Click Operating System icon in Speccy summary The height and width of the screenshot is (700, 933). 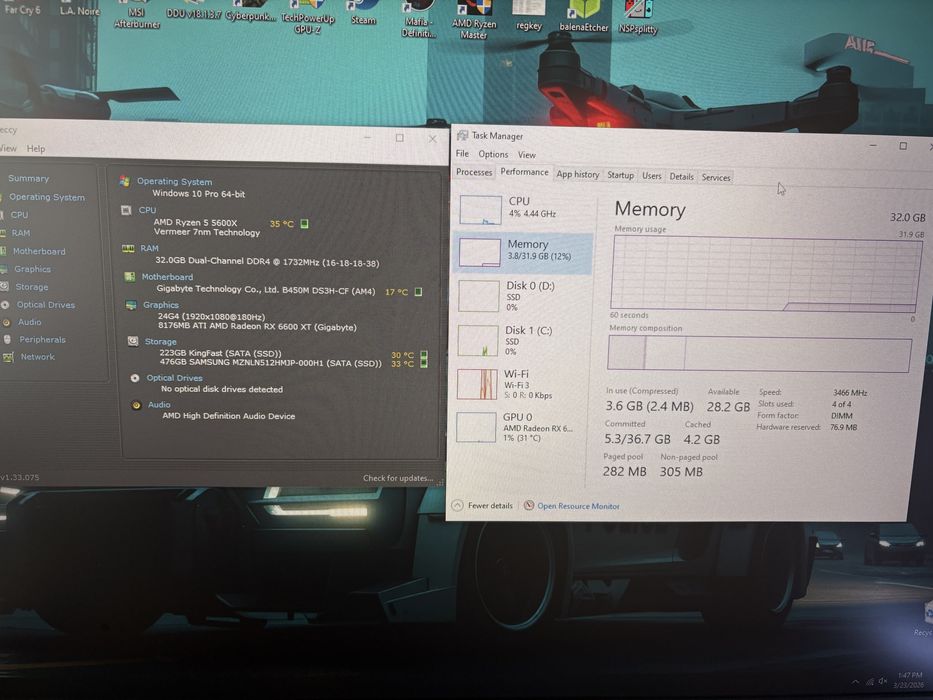pyautogui.click(x=124, y=181)
